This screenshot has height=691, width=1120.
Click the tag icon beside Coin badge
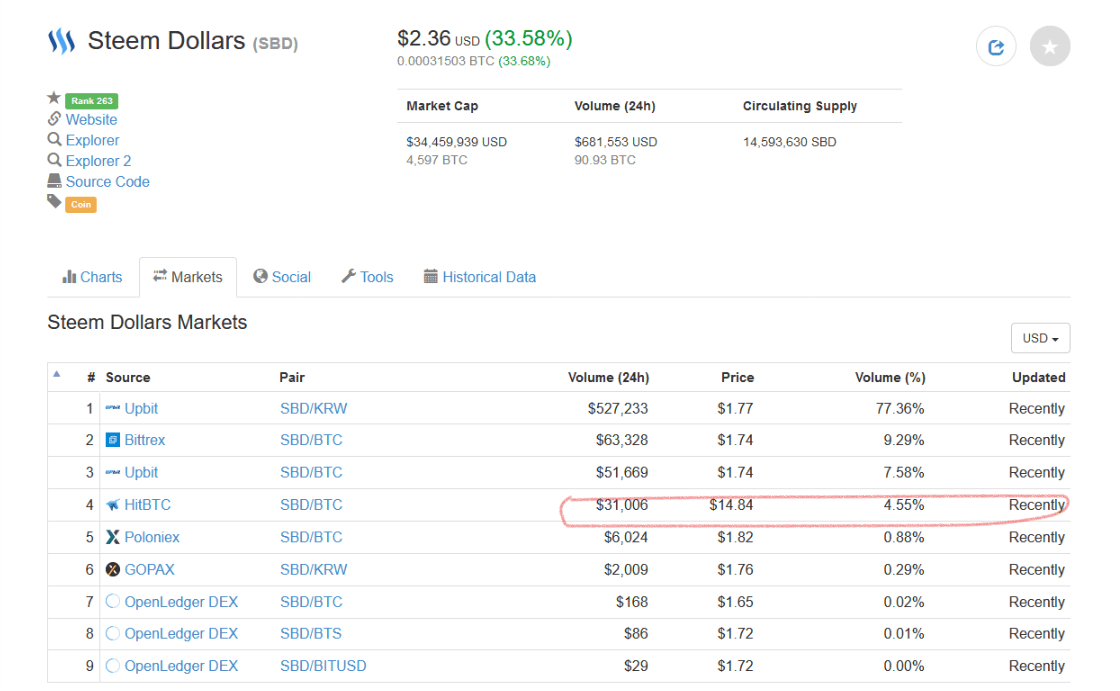coord(54,202)
